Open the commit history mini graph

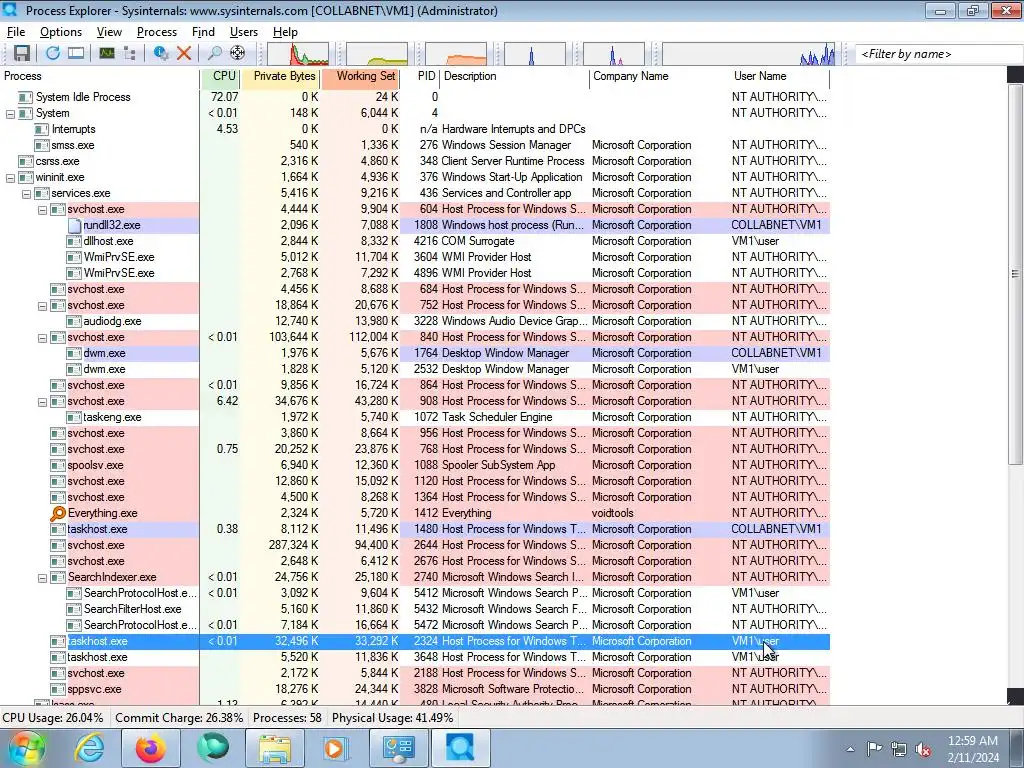pyautogui.click(x=377, y=54)
